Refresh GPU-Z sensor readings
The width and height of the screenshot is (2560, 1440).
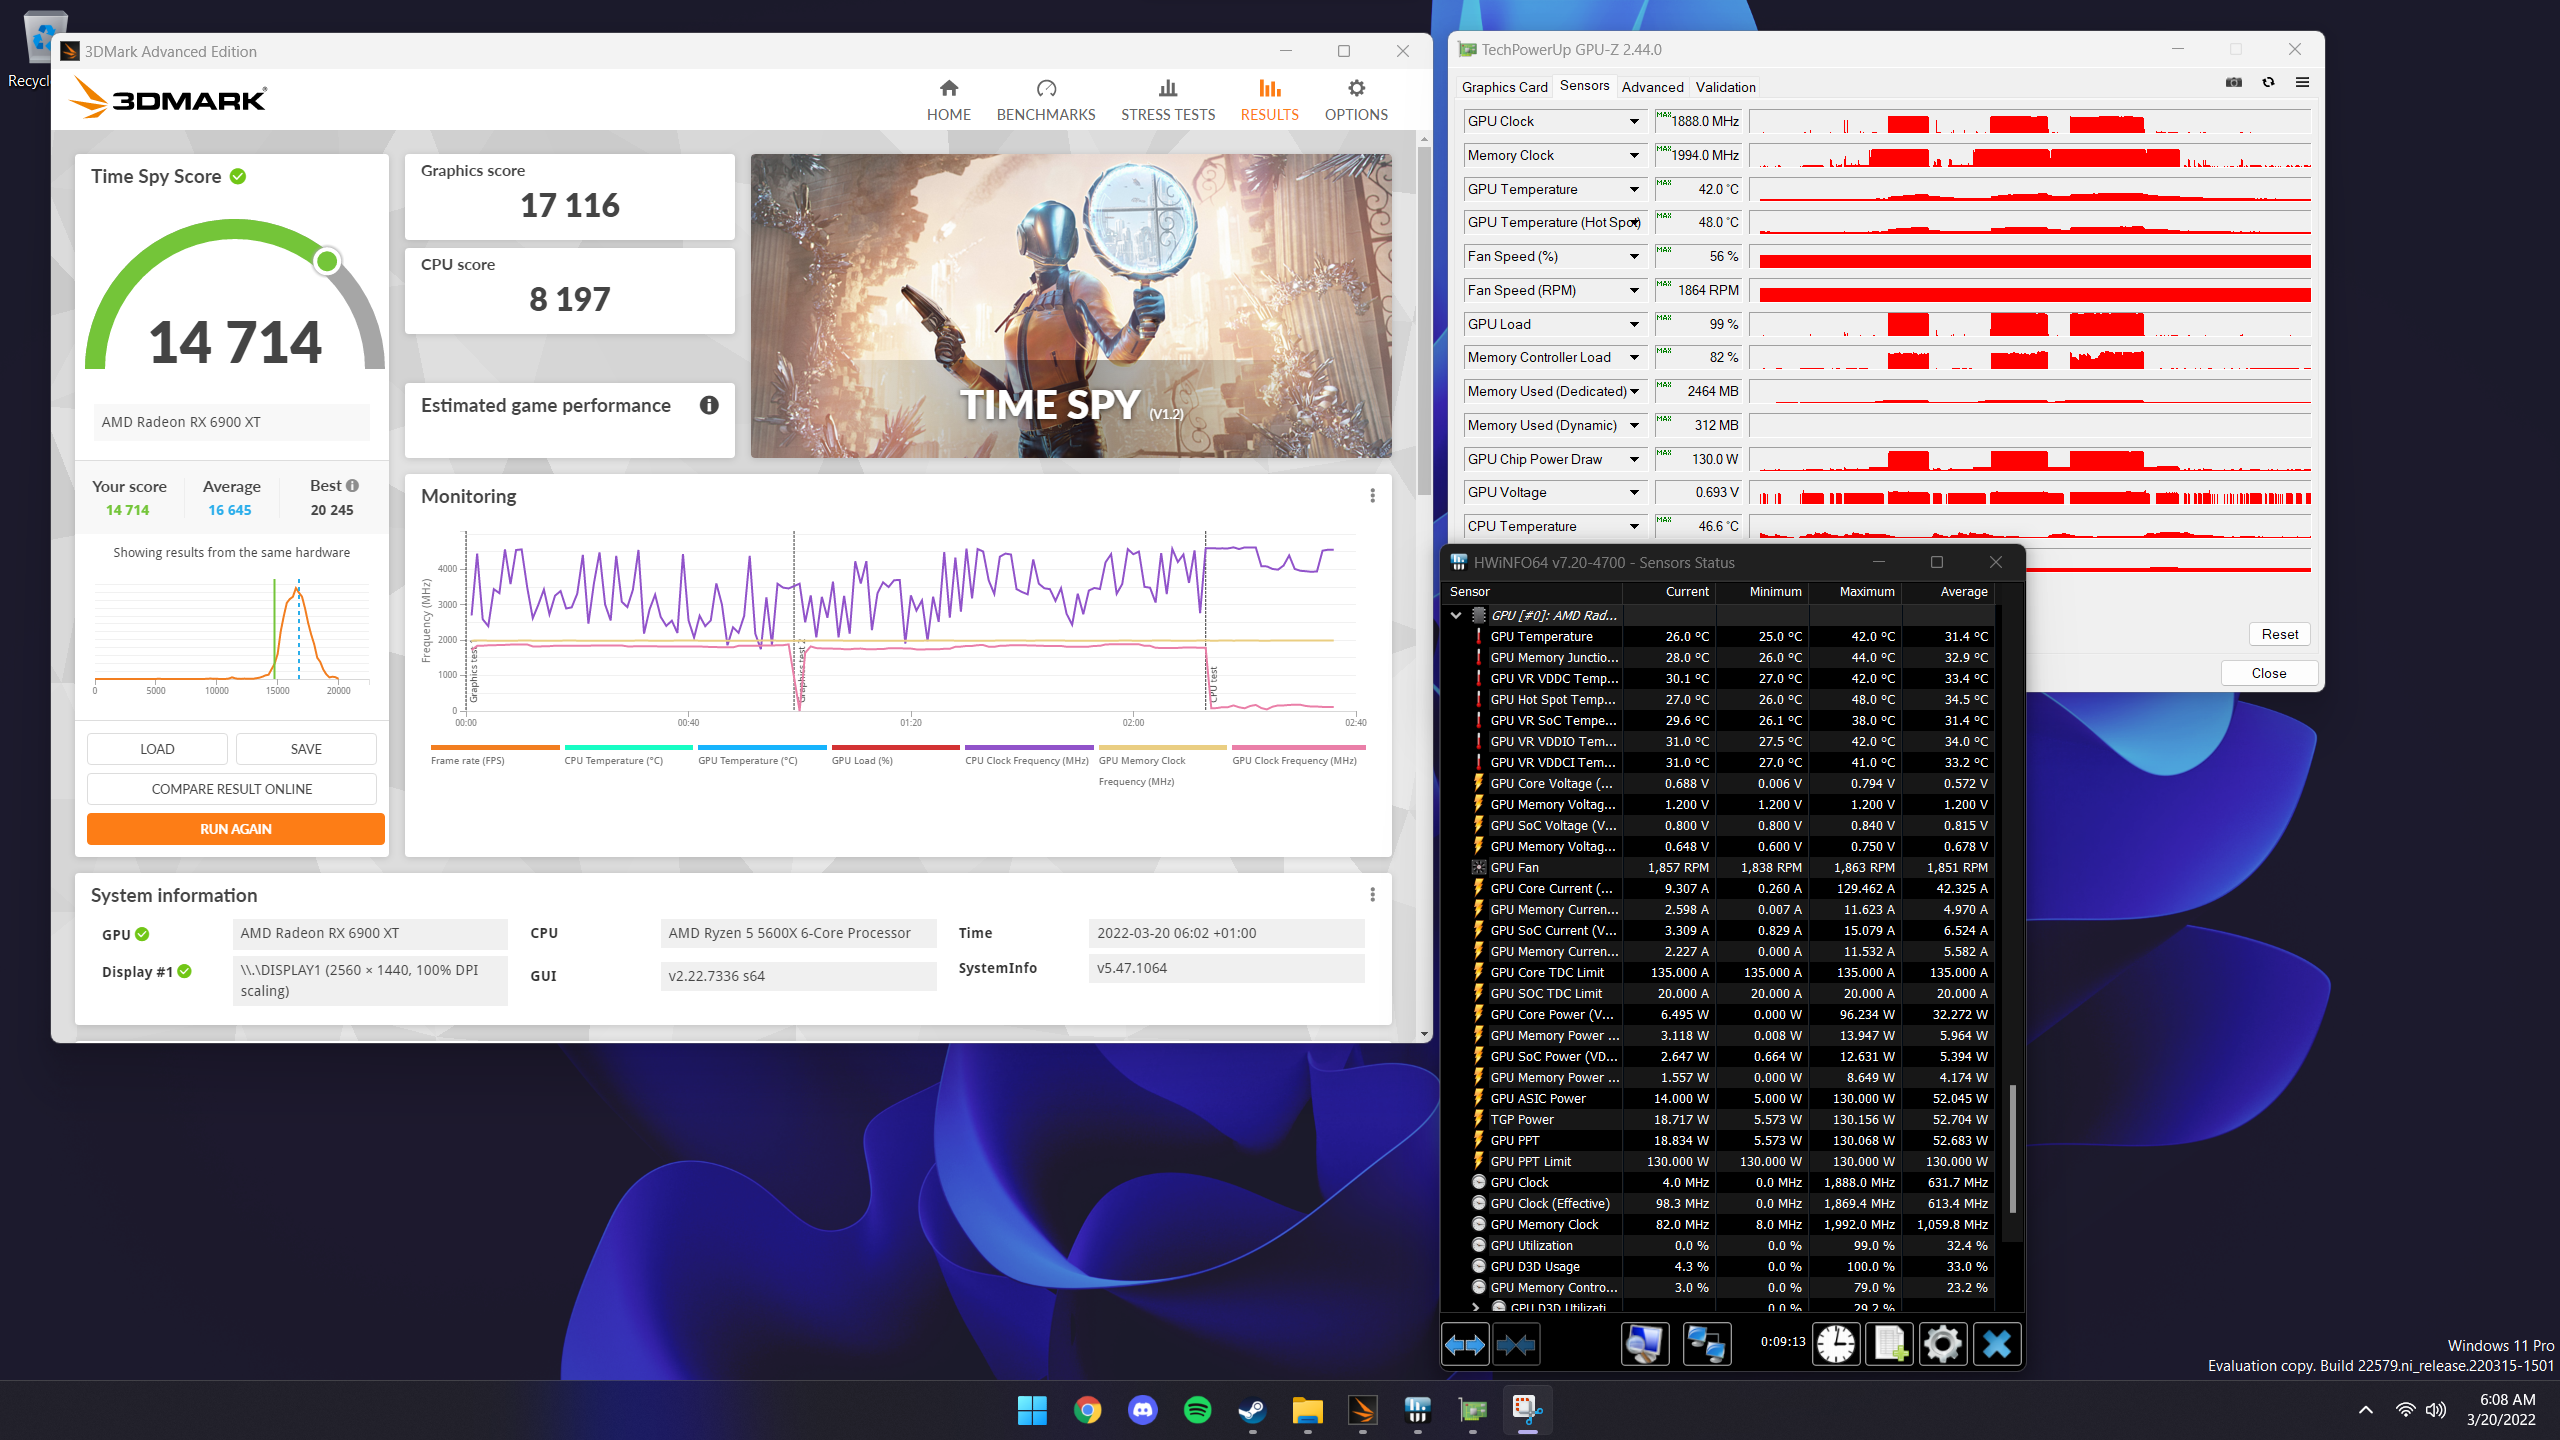[2267, 82]
